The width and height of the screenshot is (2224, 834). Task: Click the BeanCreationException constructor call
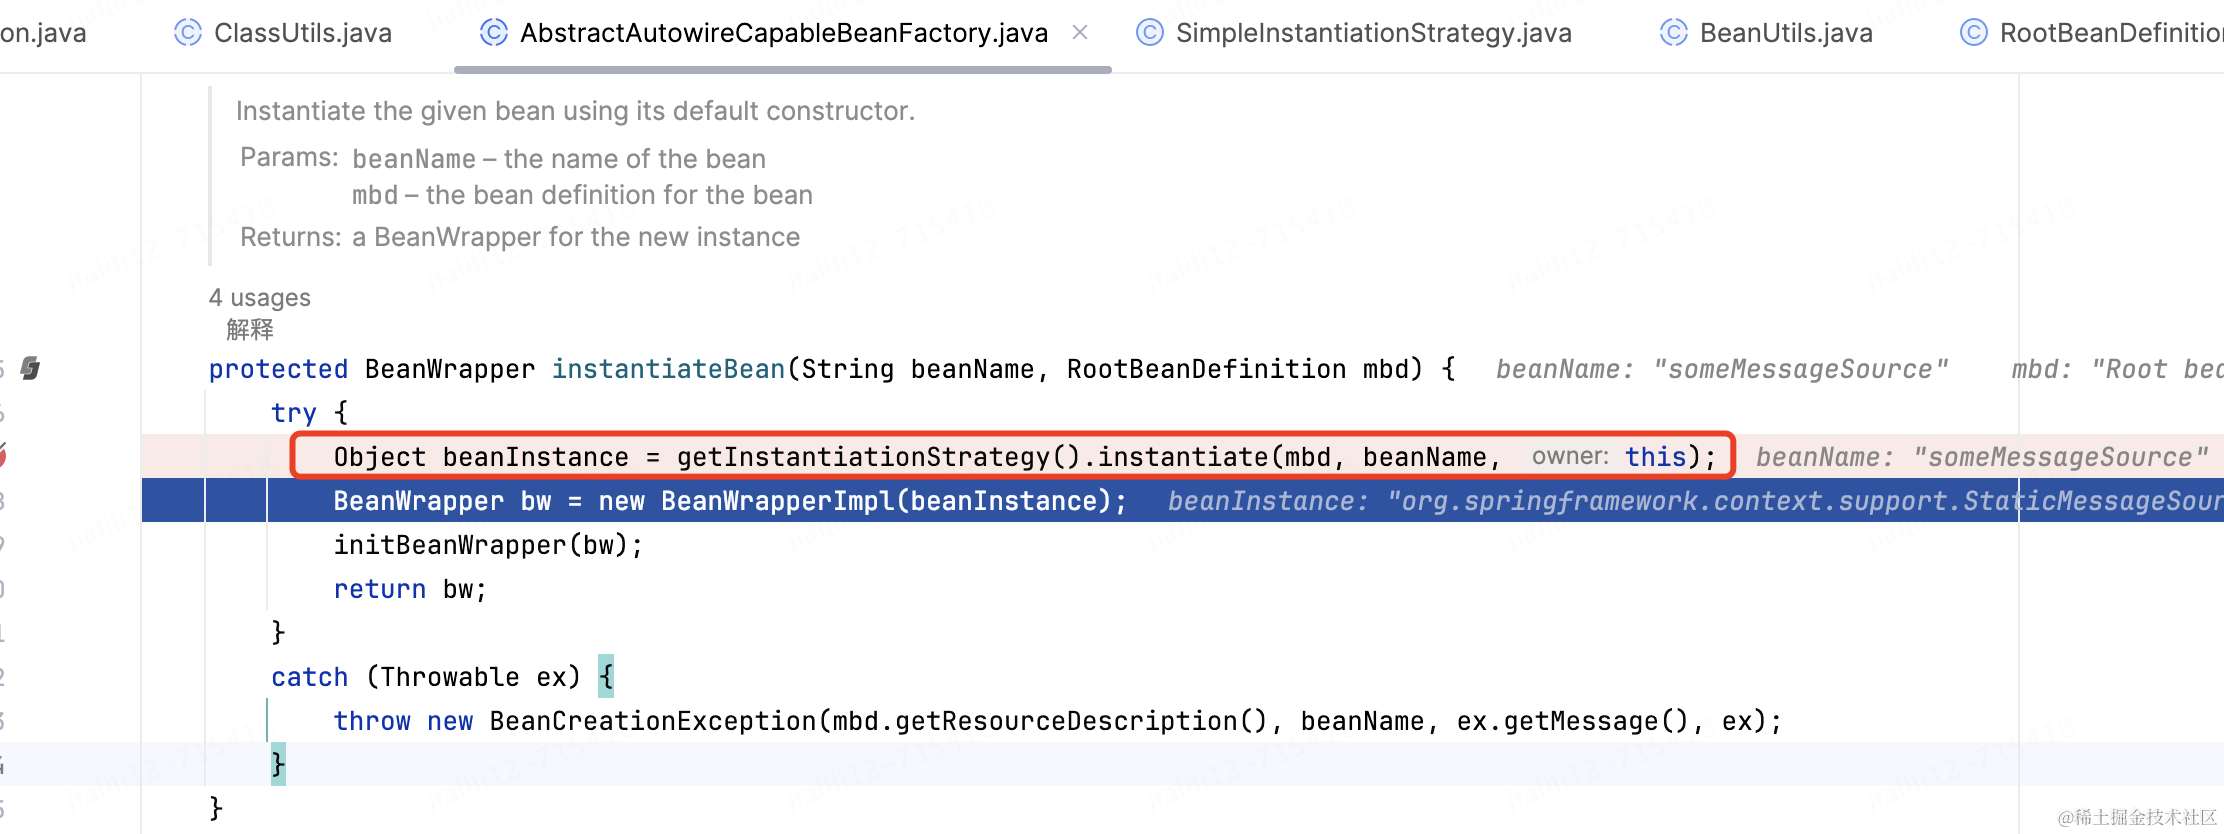[653, 721]
